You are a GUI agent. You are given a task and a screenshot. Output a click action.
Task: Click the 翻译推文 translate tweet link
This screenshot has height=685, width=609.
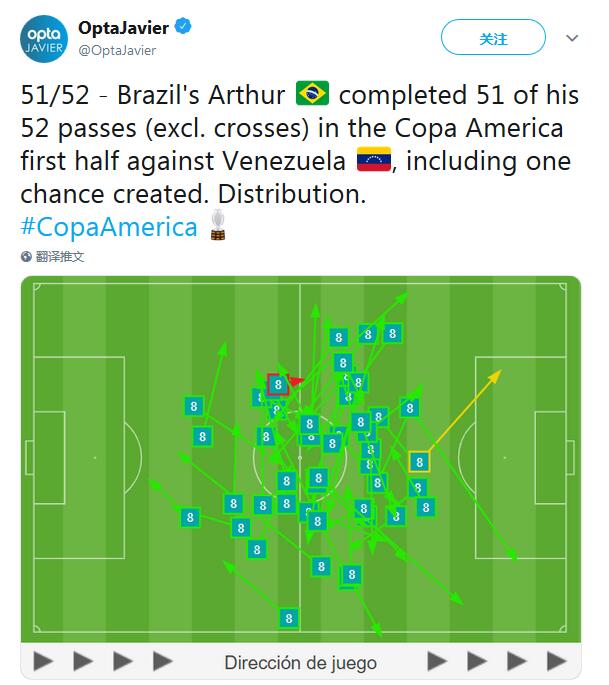click(60, 256)
